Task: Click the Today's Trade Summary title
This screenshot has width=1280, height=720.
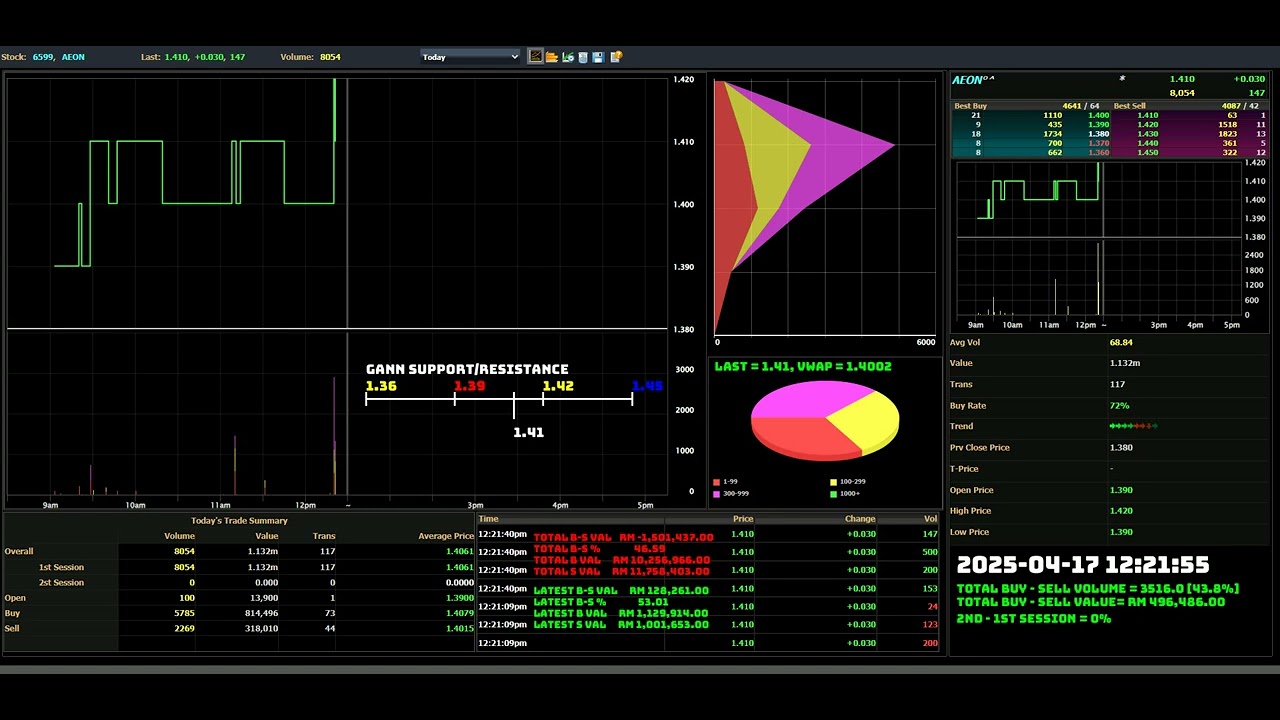Action: point(239,521)
